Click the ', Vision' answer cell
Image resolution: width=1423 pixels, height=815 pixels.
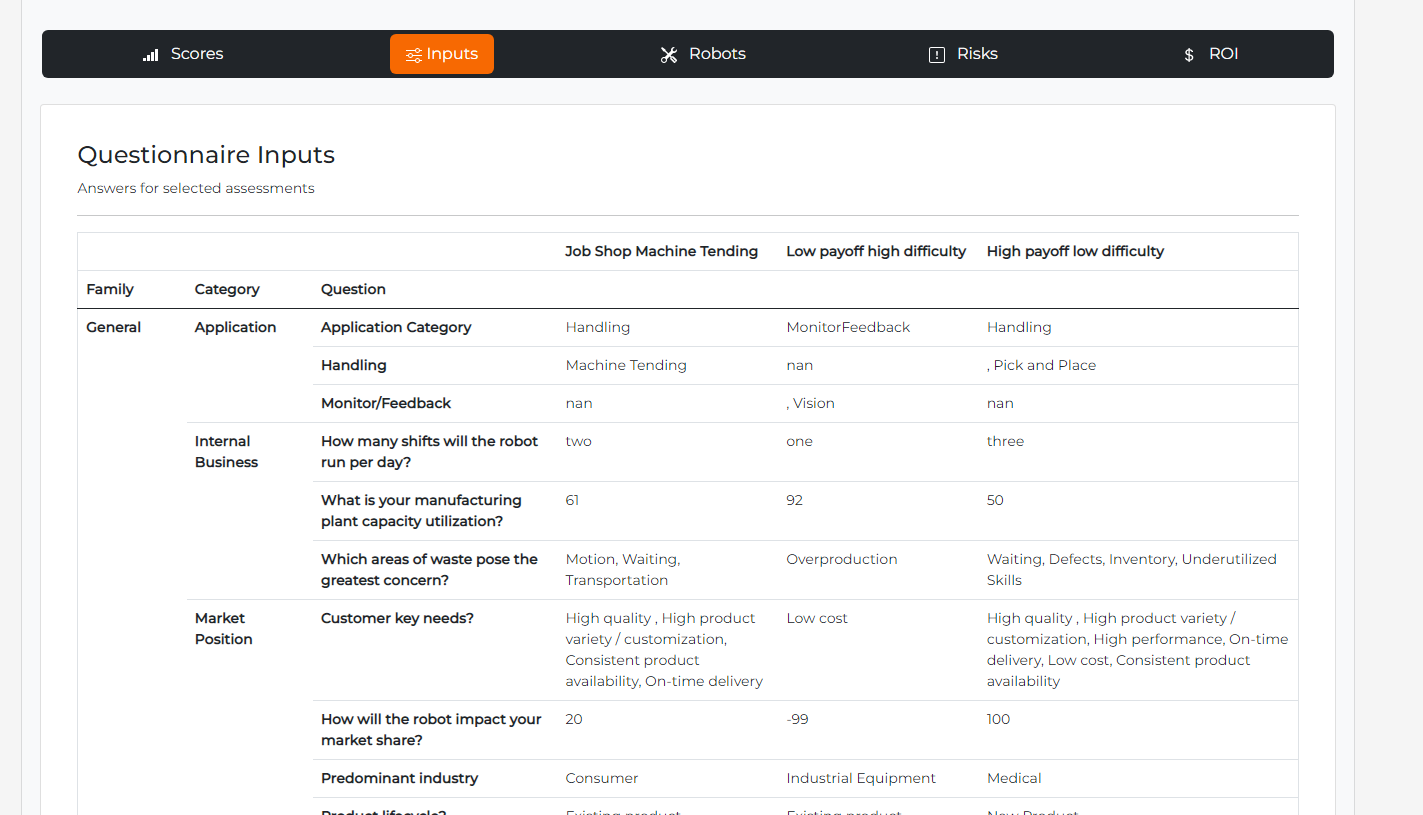click(x=810, y=403)
